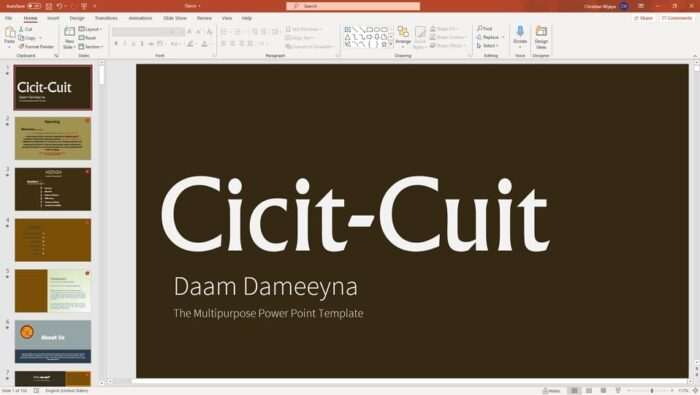Click Find in Editing group
The width and height of the screenshot is (700, 395).
[x=485, y=29]
